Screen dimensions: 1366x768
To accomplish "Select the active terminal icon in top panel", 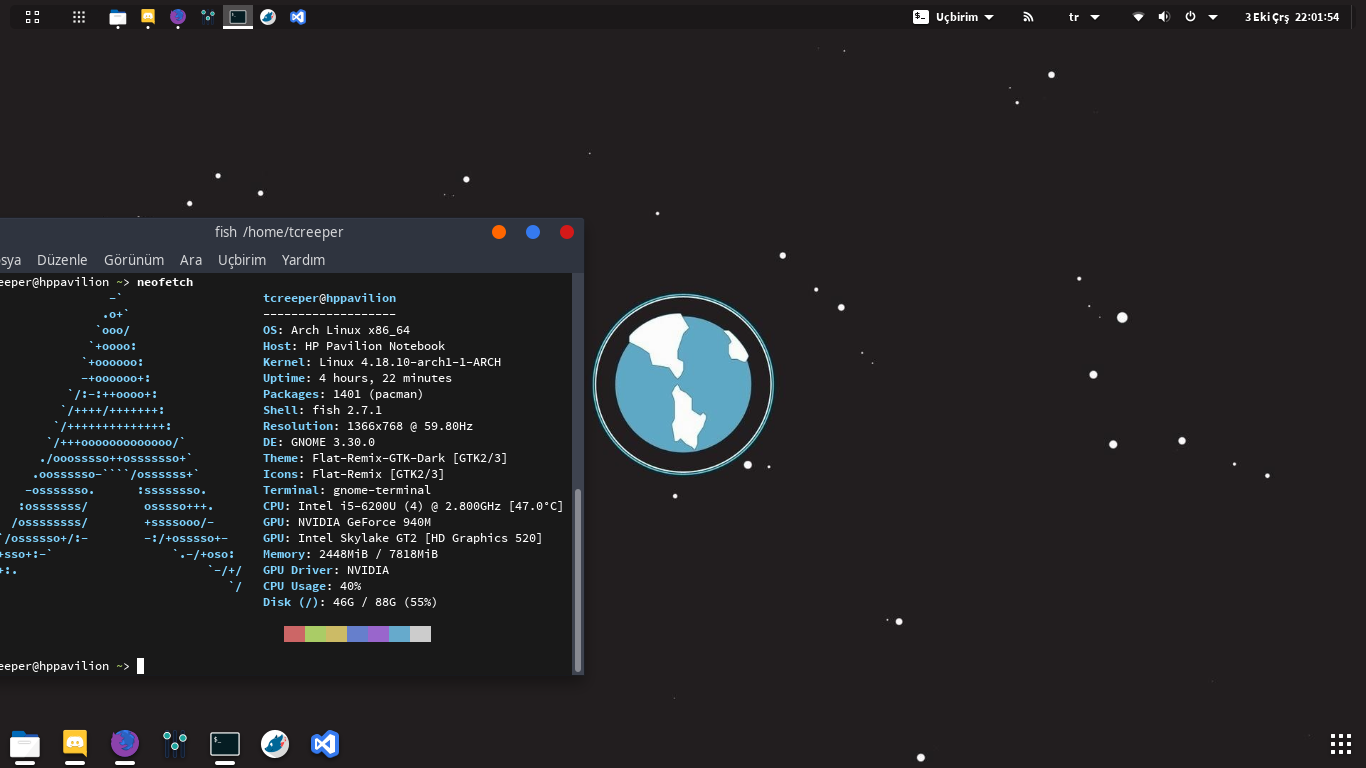I will 237,17.
